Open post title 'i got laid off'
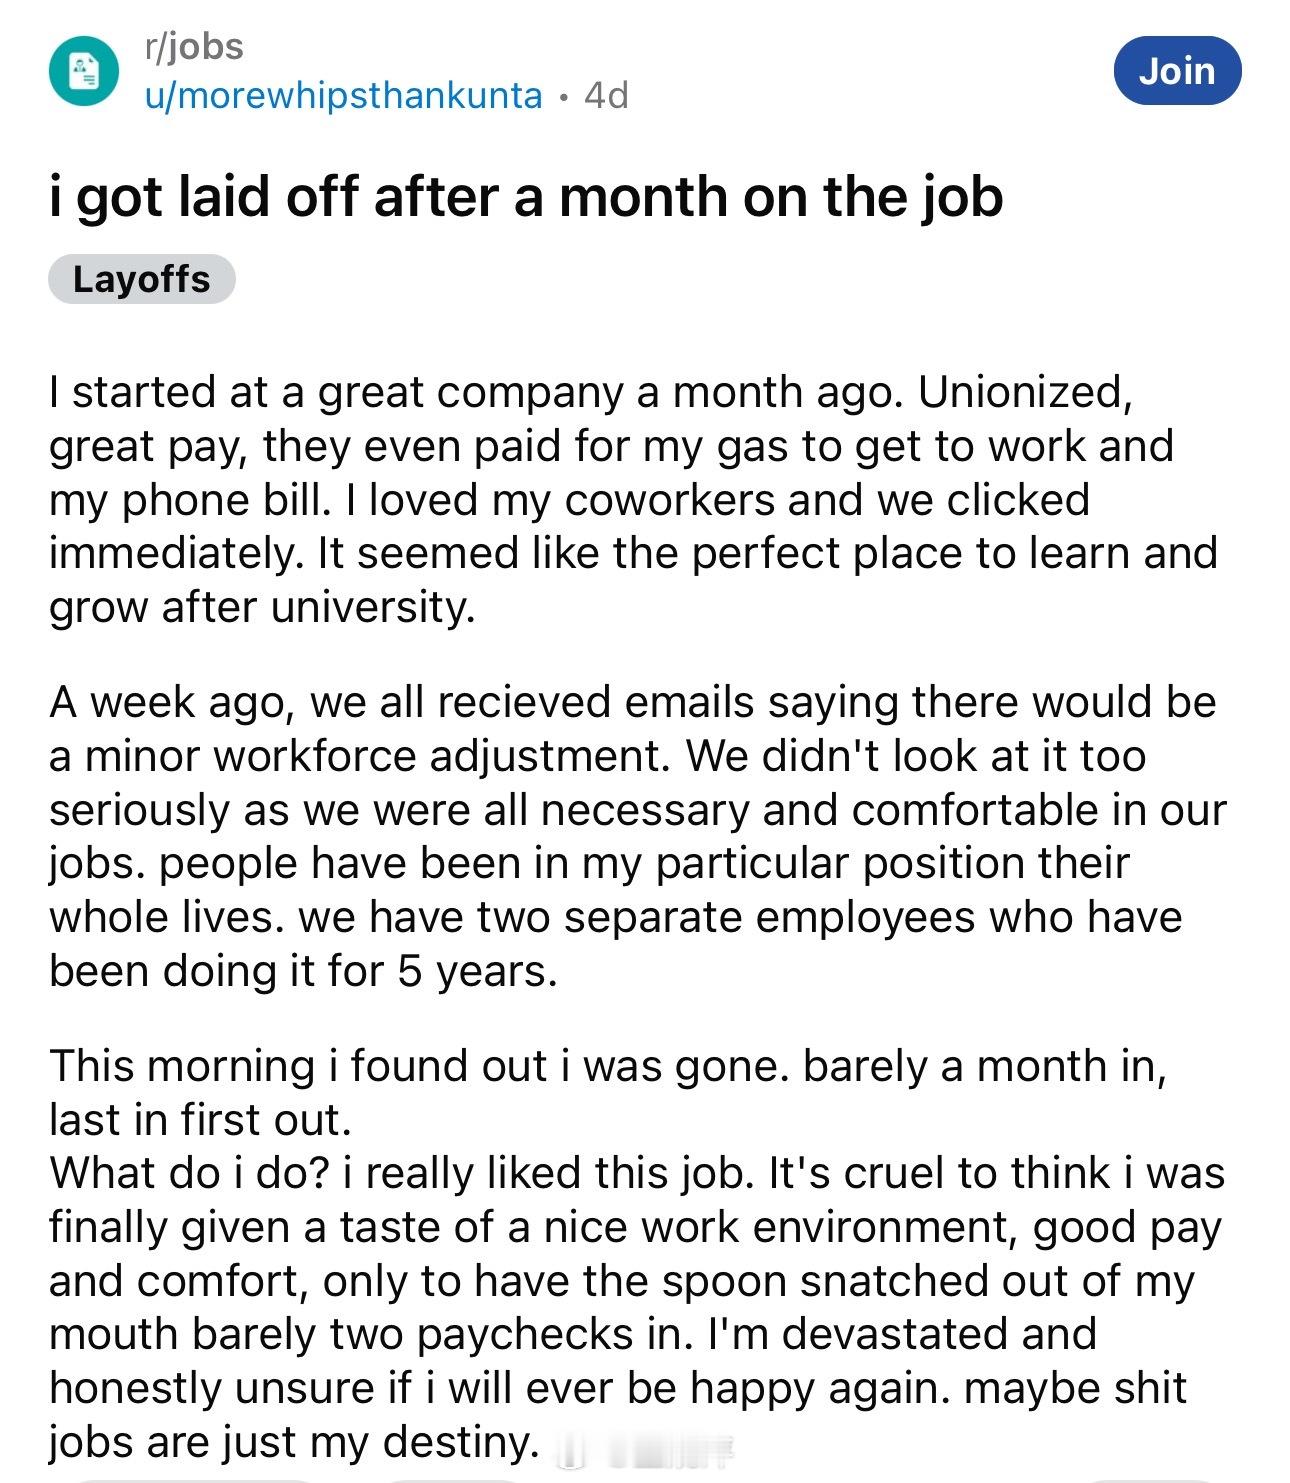Viewport: 1290px width, 1483px height. [526, 196]
